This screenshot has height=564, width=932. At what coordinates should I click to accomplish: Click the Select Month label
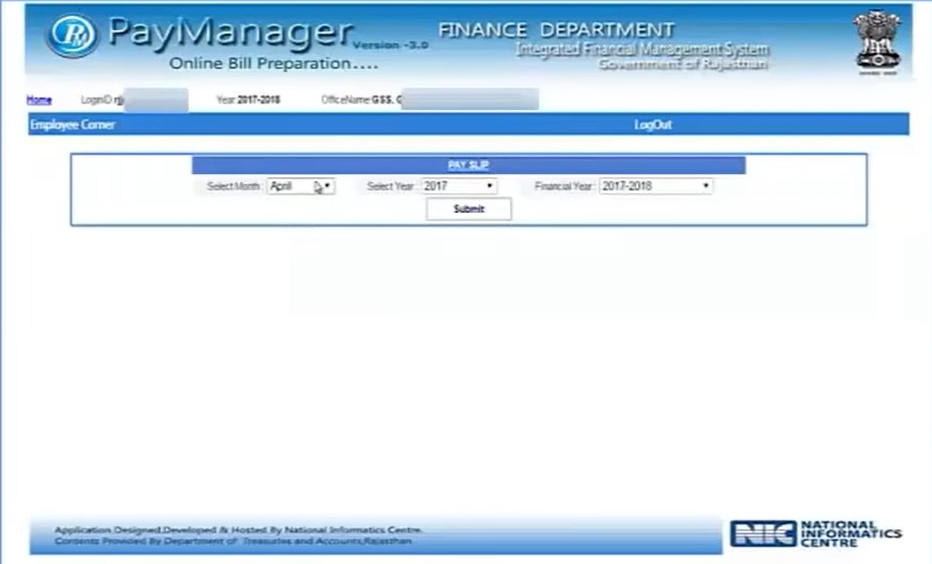coord(234,187)
